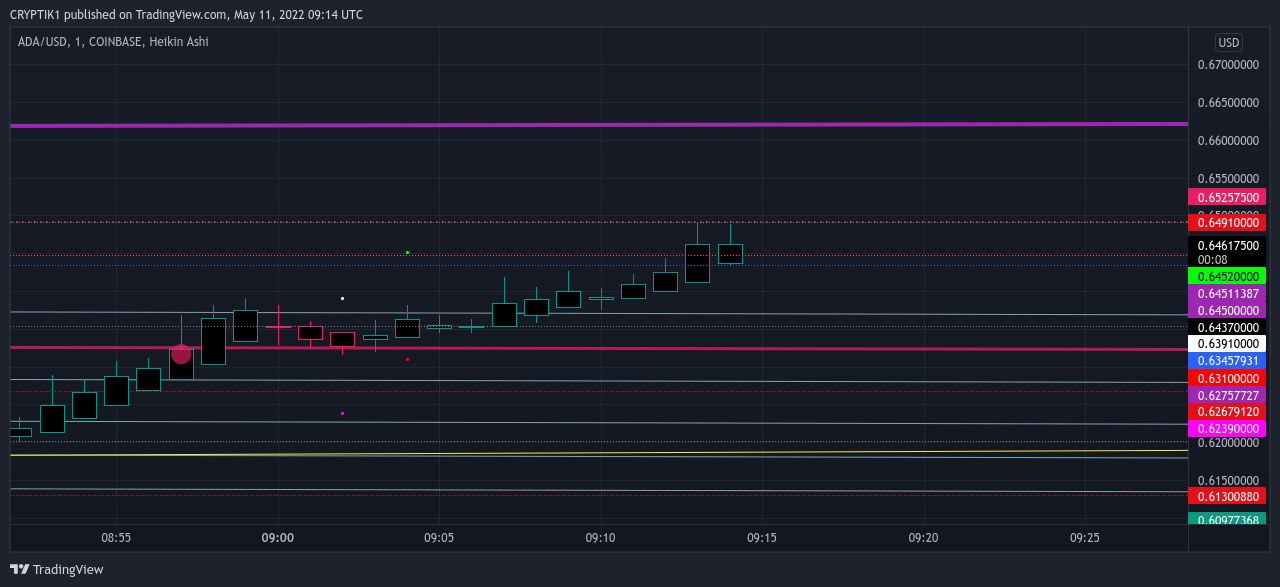Click the small white dot marker
The width and height of the screenshot is (1280, 587).
[342, 298]
